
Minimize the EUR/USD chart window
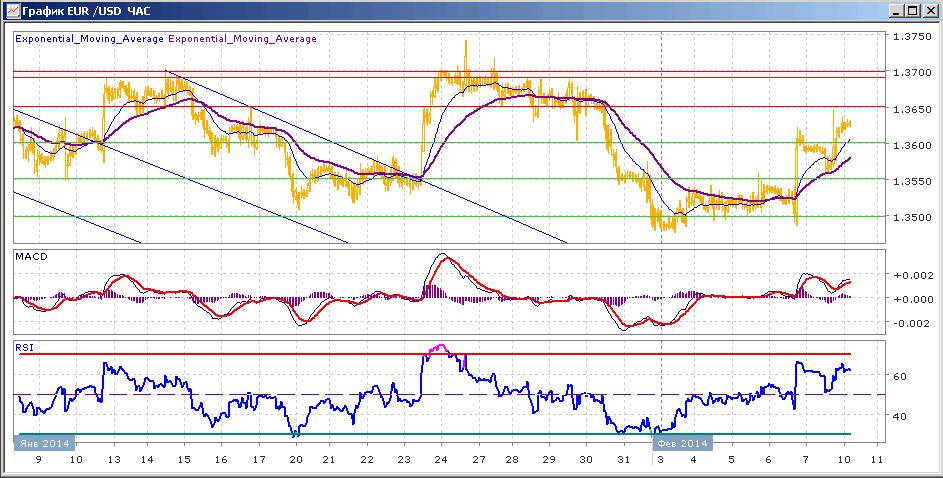896,10
